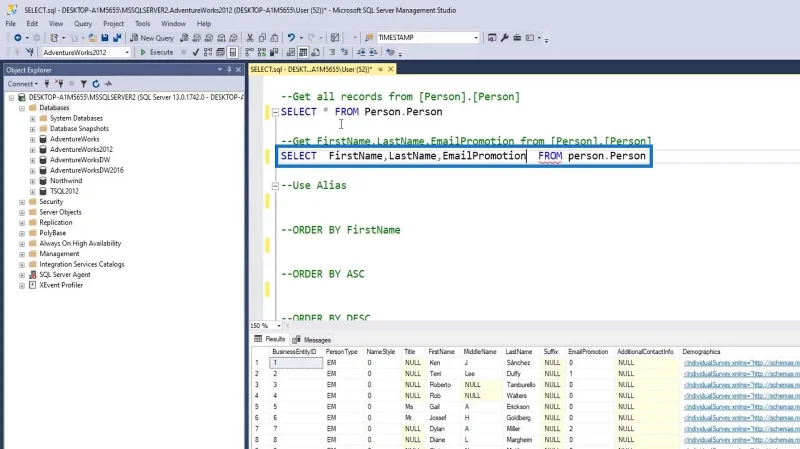
Task: Click the Parse checkmark icon
Action: 195,52
